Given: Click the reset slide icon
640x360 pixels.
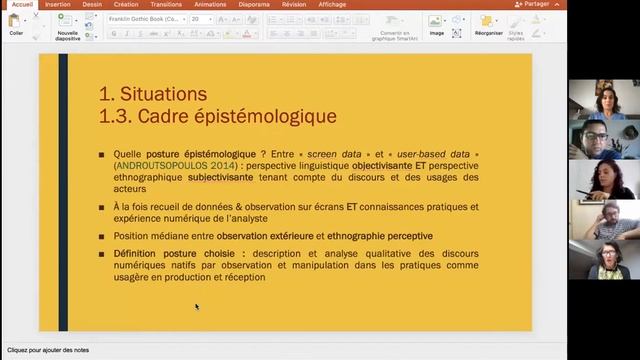Looking at the screenshot, I should click(89, 26).
